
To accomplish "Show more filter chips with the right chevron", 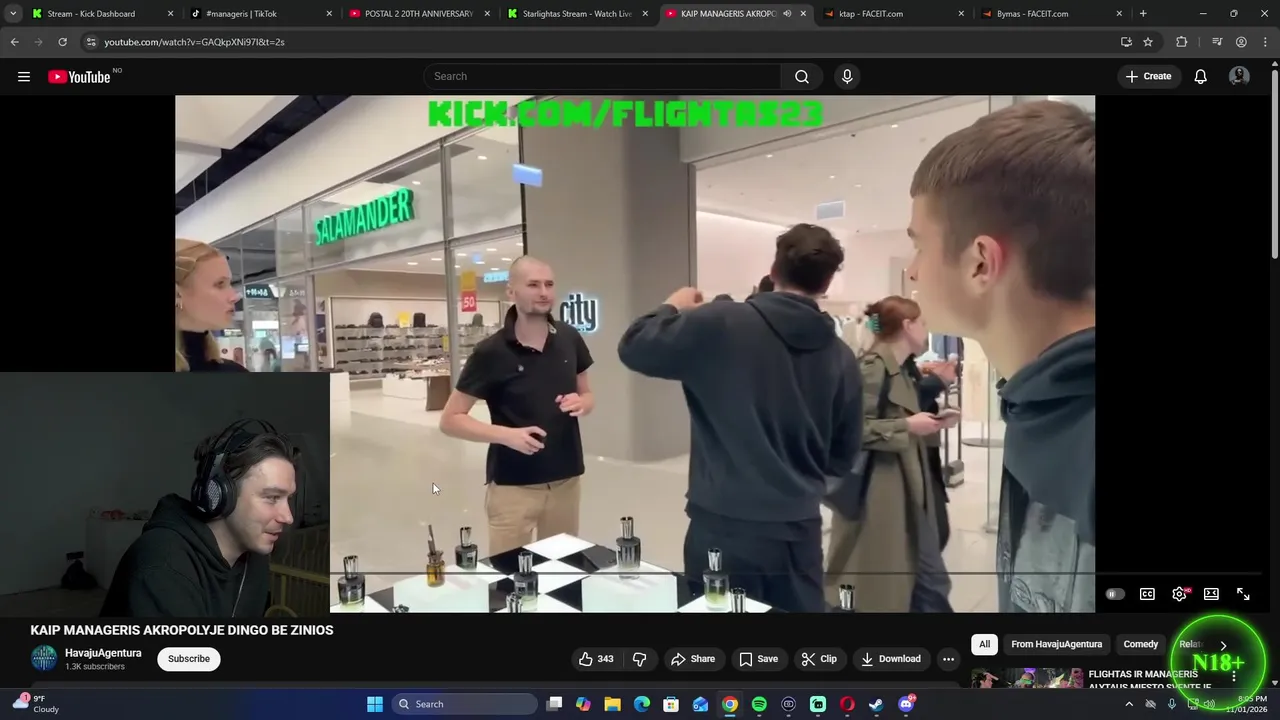I will tap(1223, 645).
